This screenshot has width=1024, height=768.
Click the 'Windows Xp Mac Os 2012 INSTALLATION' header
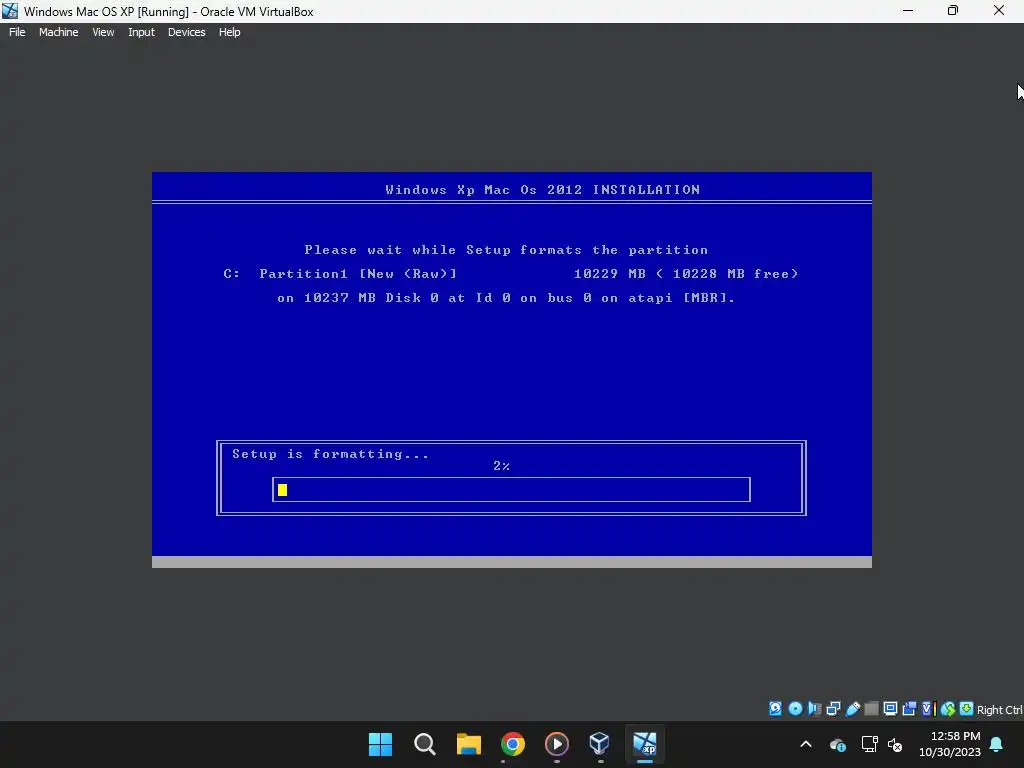[543, 190]
